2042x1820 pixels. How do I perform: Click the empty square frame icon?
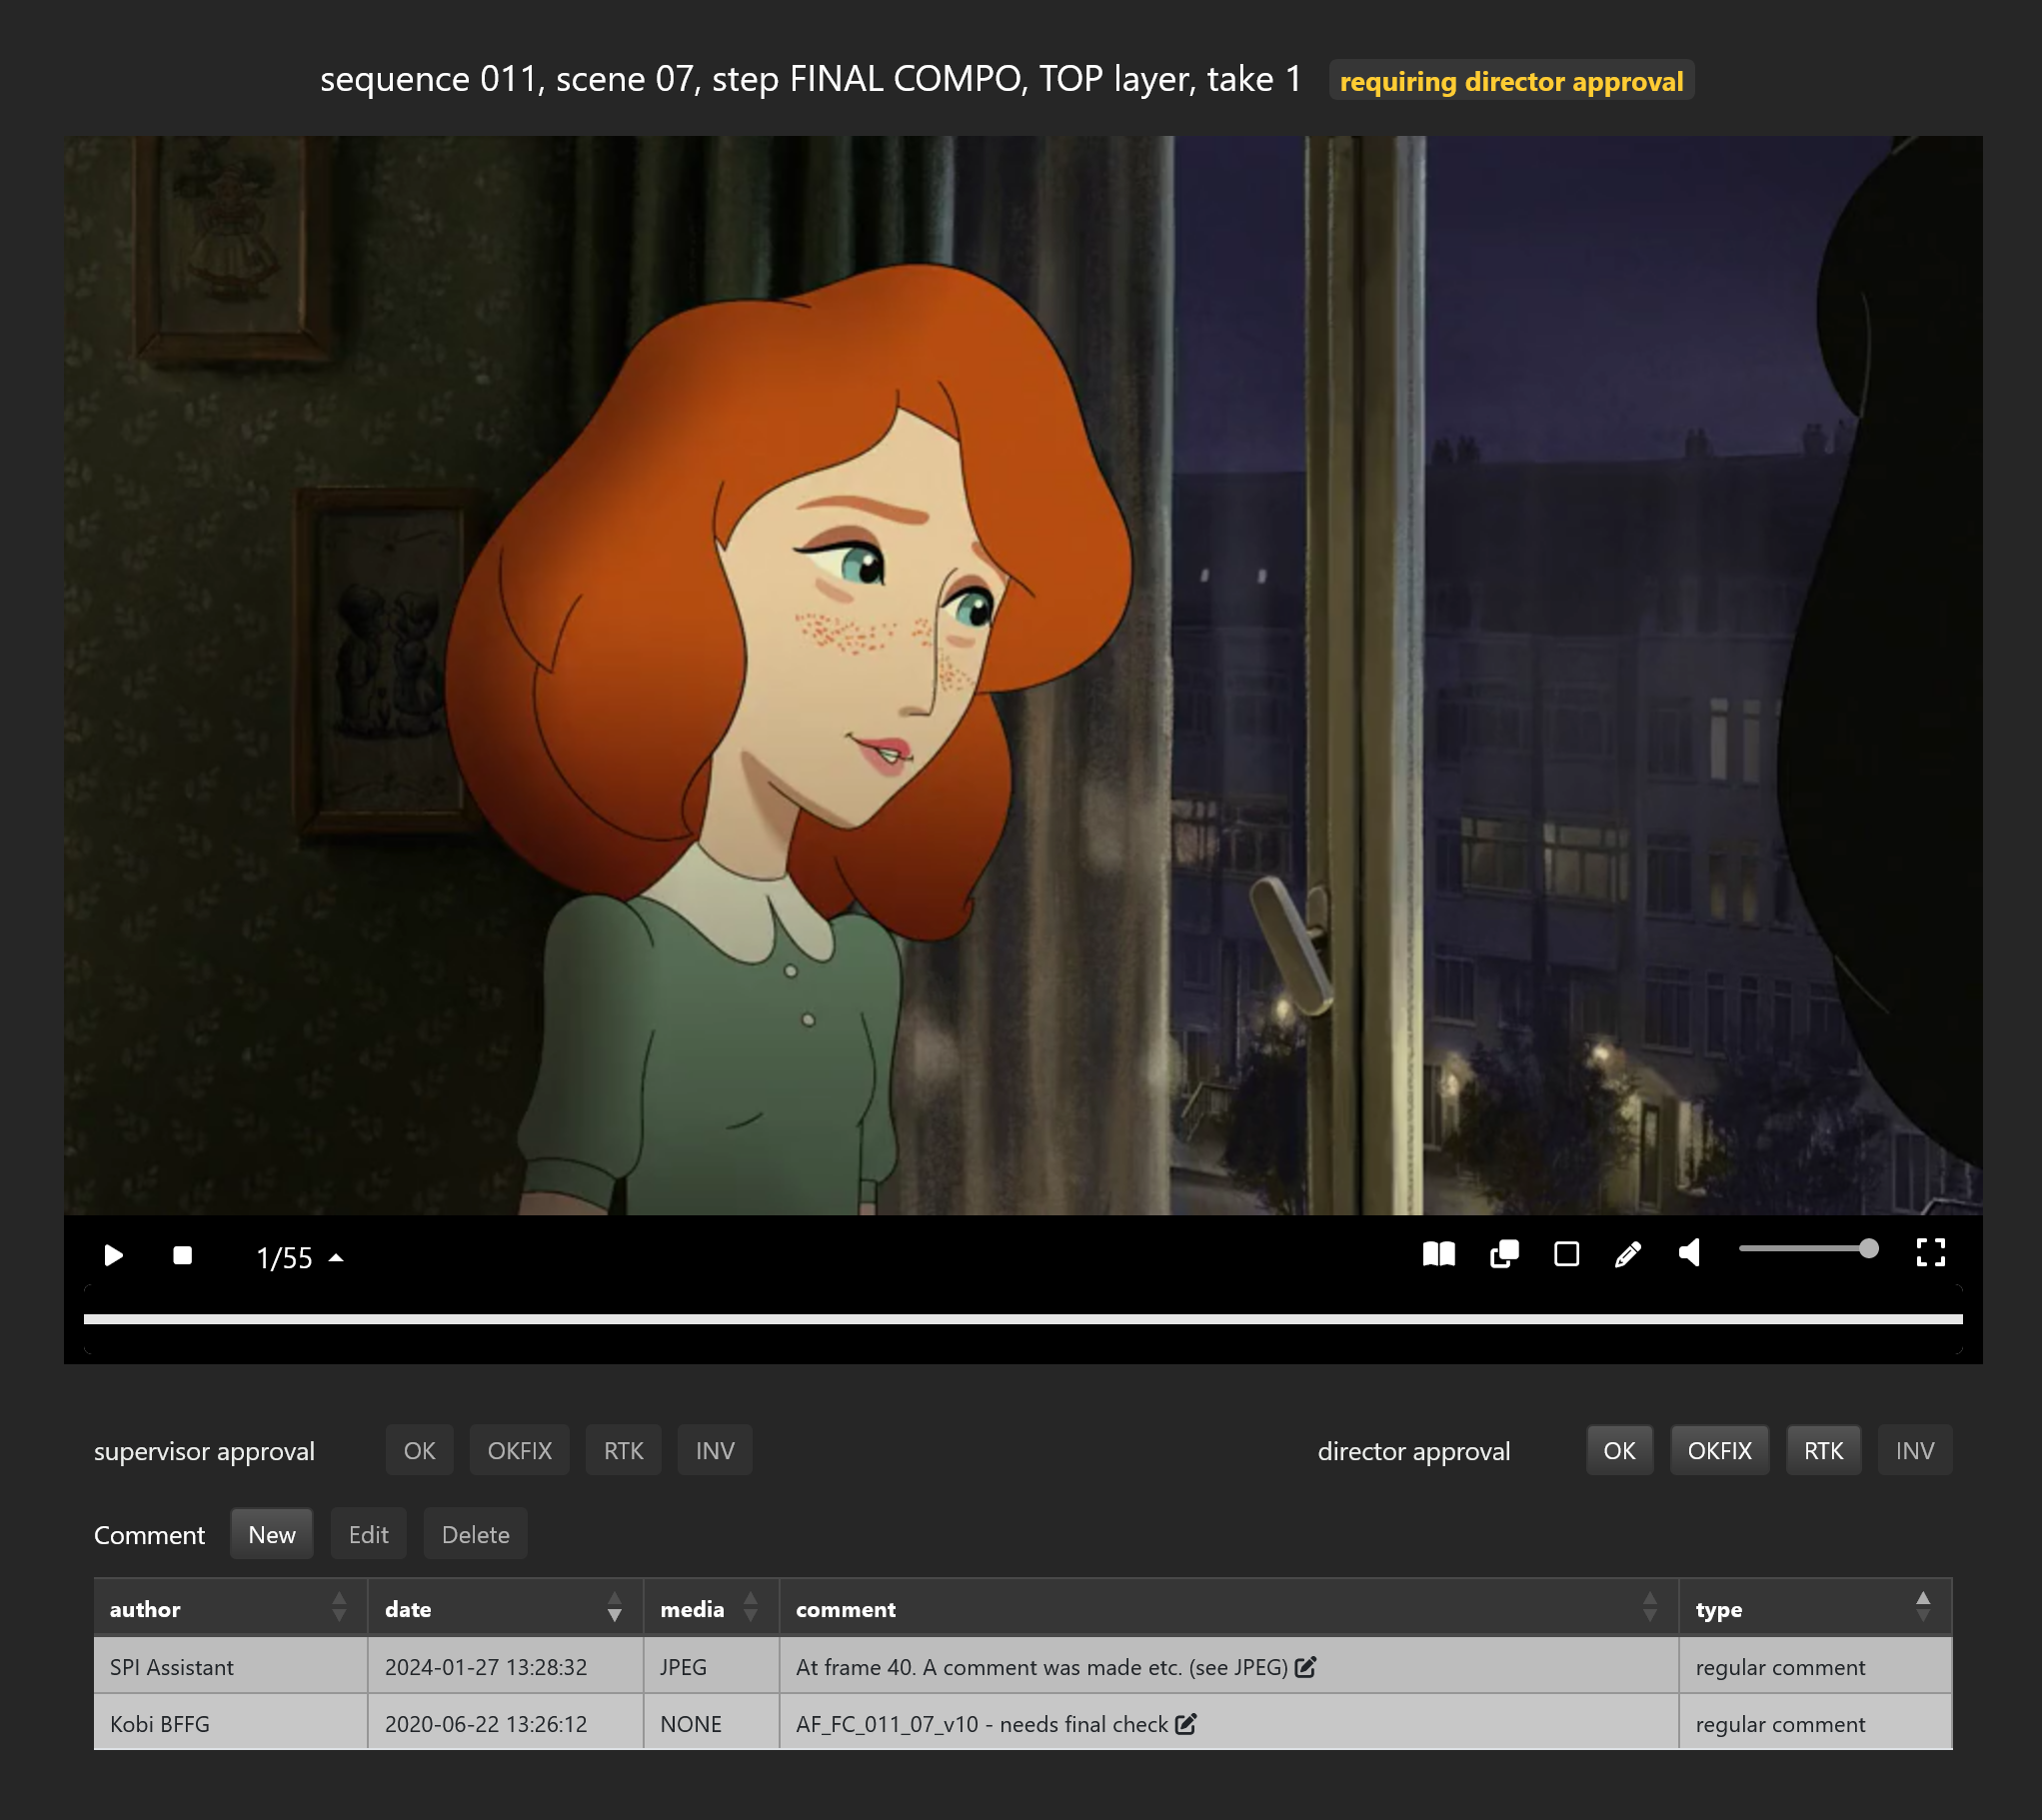pos(1566,1254)
